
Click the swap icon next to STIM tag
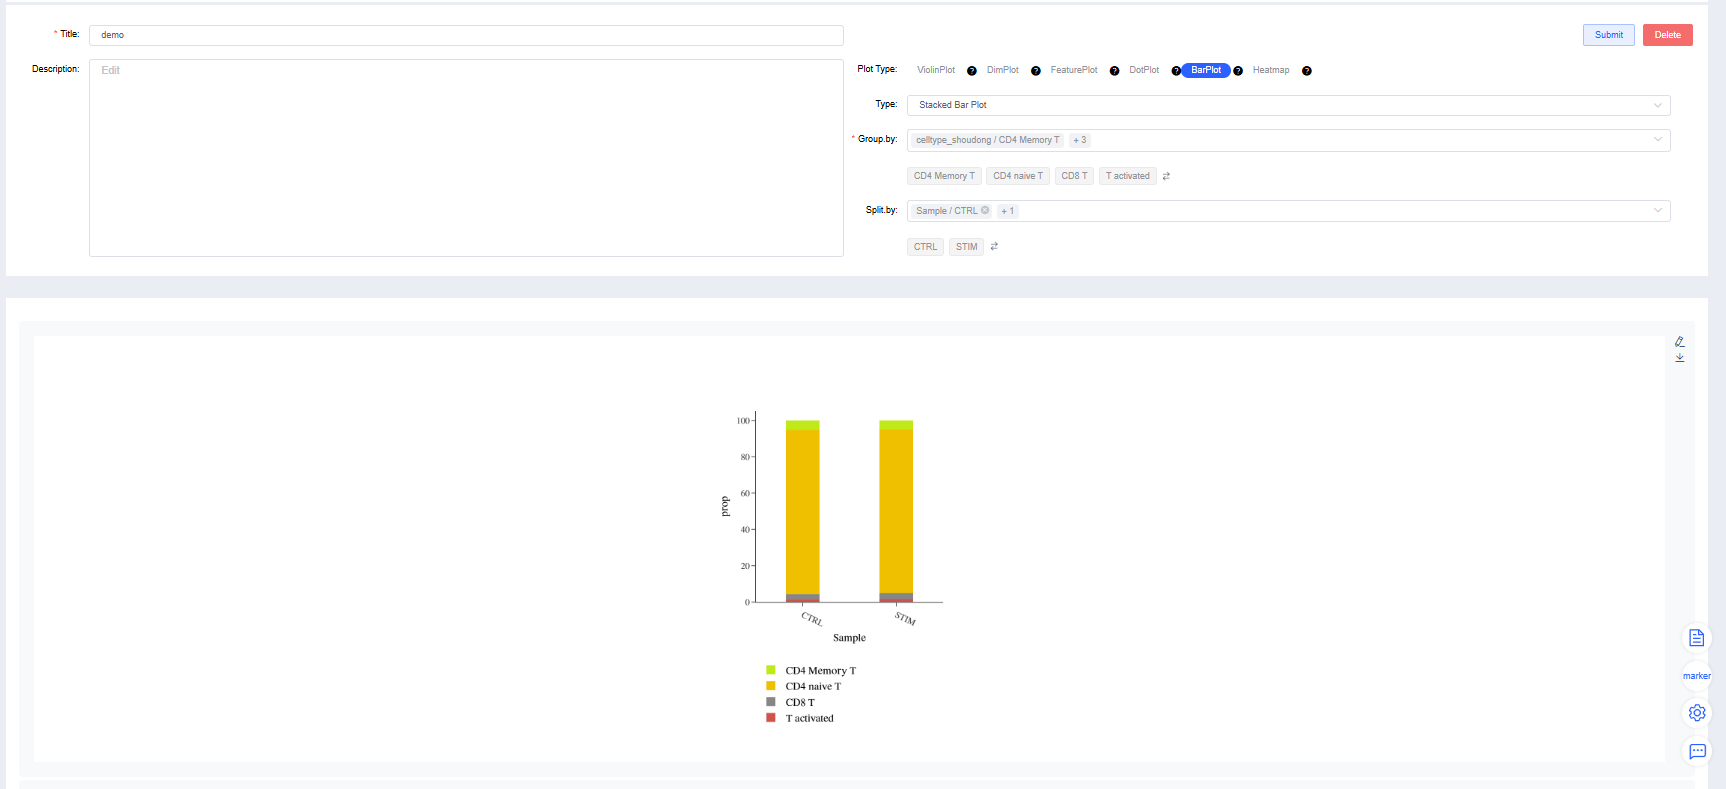click(994, 246)
